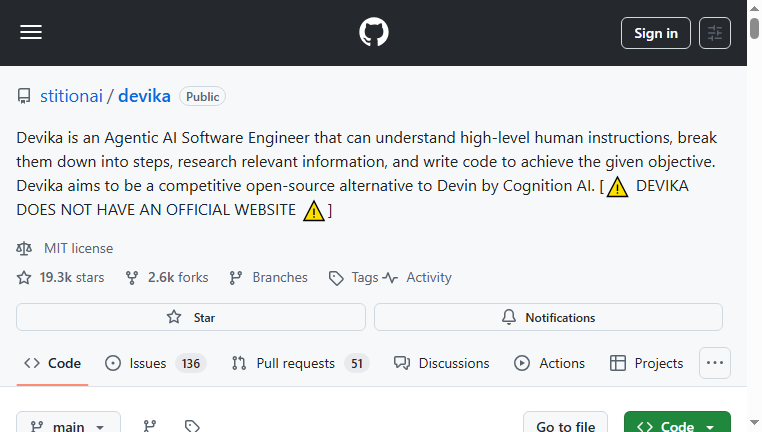Open the hamburger navigation menu
The image size is (762, 432).
(x=31, y=33)
